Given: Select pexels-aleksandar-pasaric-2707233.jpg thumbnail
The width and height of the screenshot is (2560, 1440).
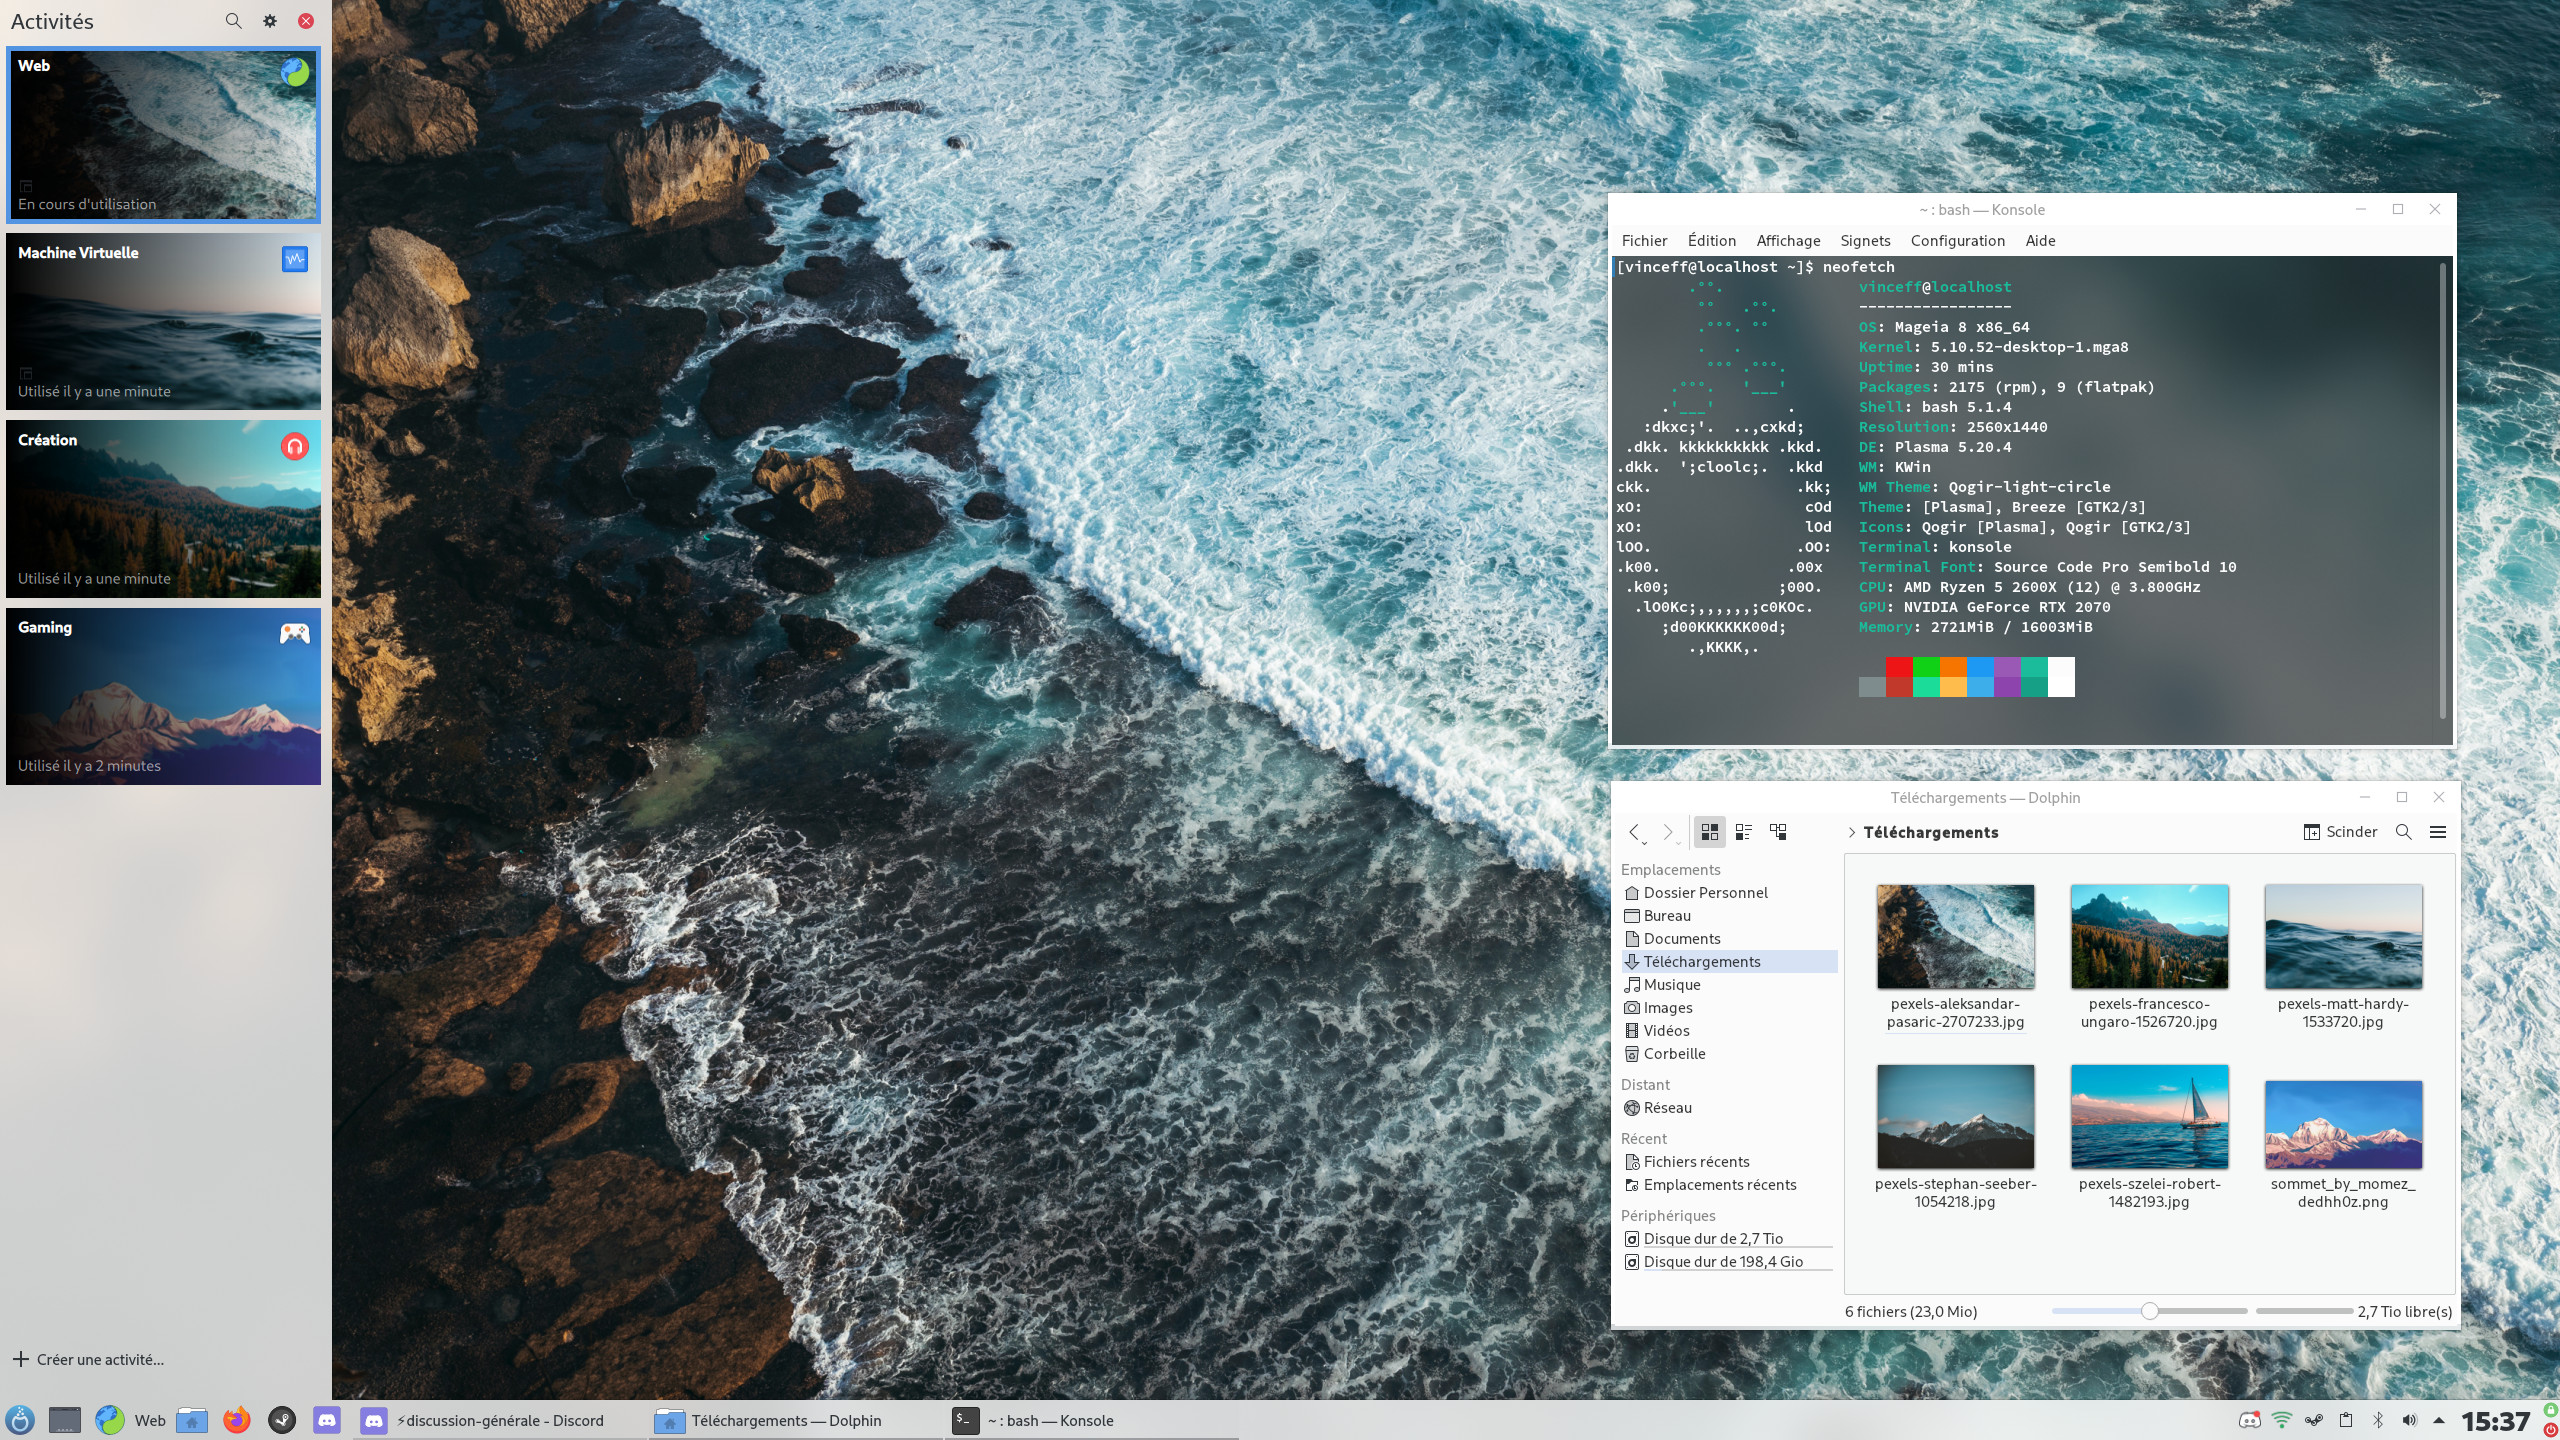Looking at the screenshot, I should click(x=1955, y=937).
